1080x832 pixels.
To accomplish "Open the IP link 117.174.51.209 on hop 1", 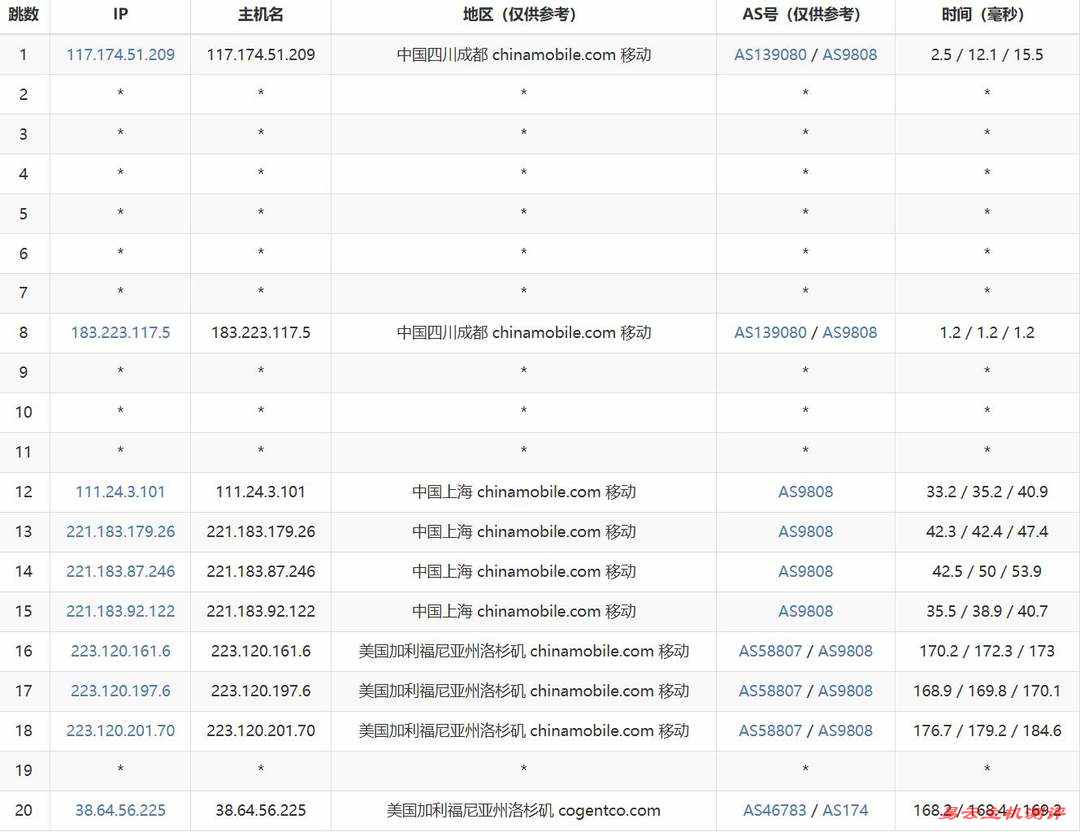I will (120, 54).
